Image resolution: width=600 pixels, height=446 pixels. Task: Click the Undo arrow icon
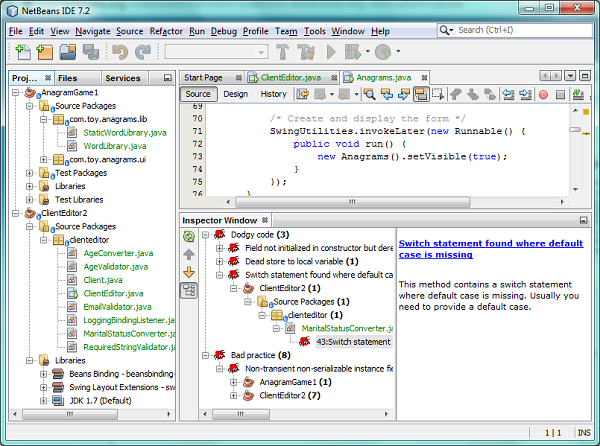point(120,52)
